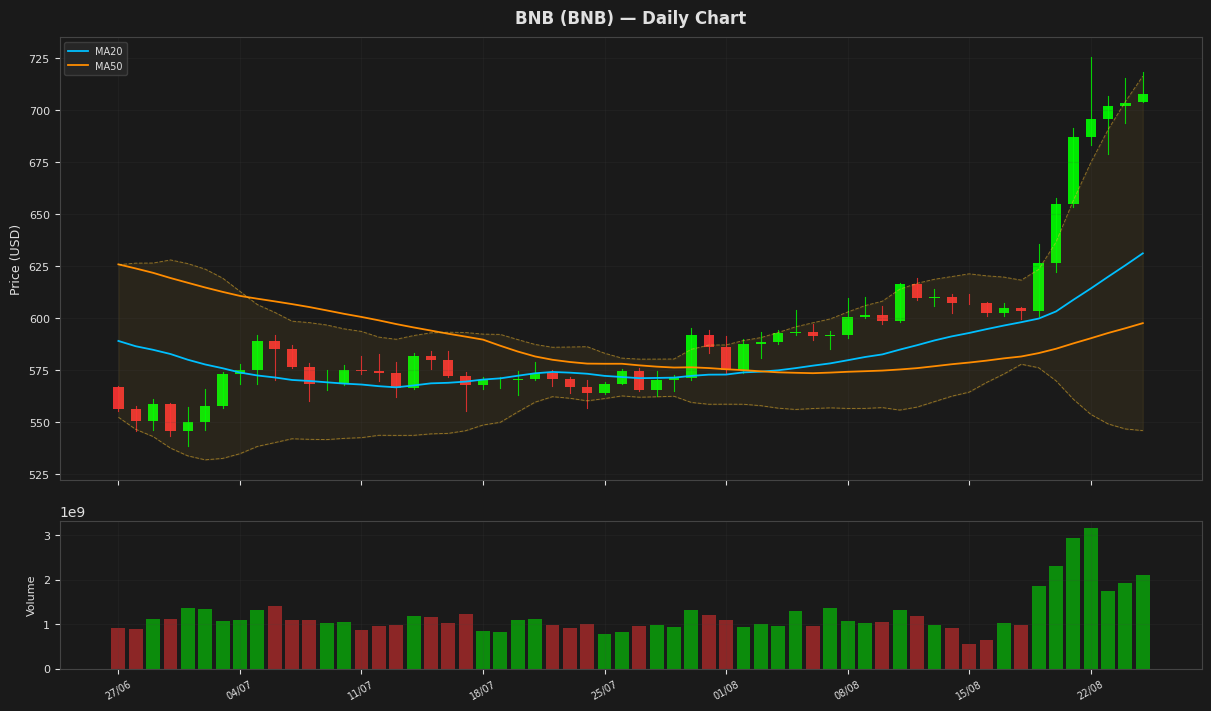
Task: Click the 600 price tick label
Action: pos(38,319)
